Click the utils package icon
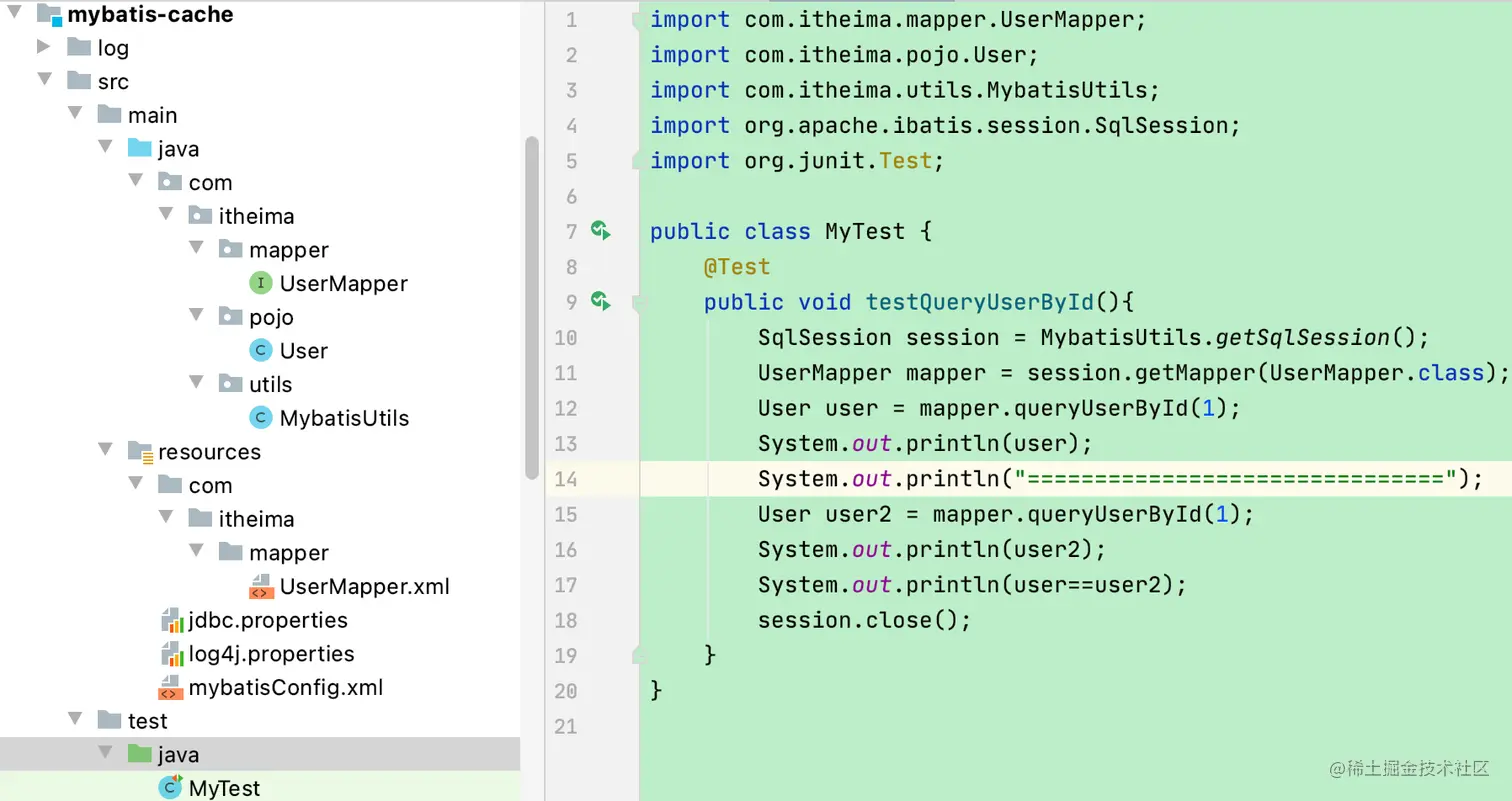1512x801 pixels. [x=231, y=384]
